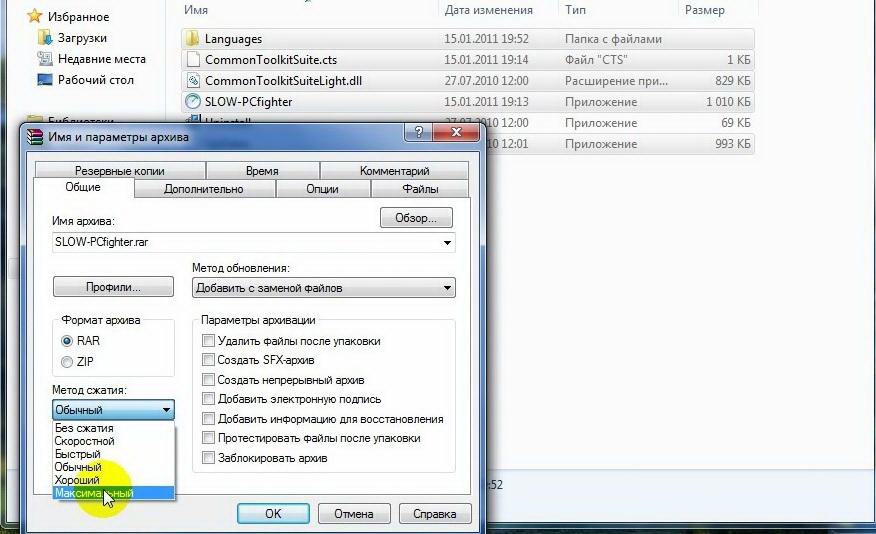Screen dimensions: 876x534
Task: Open the archive name dropdown arrow
Action: coord(446,242)
